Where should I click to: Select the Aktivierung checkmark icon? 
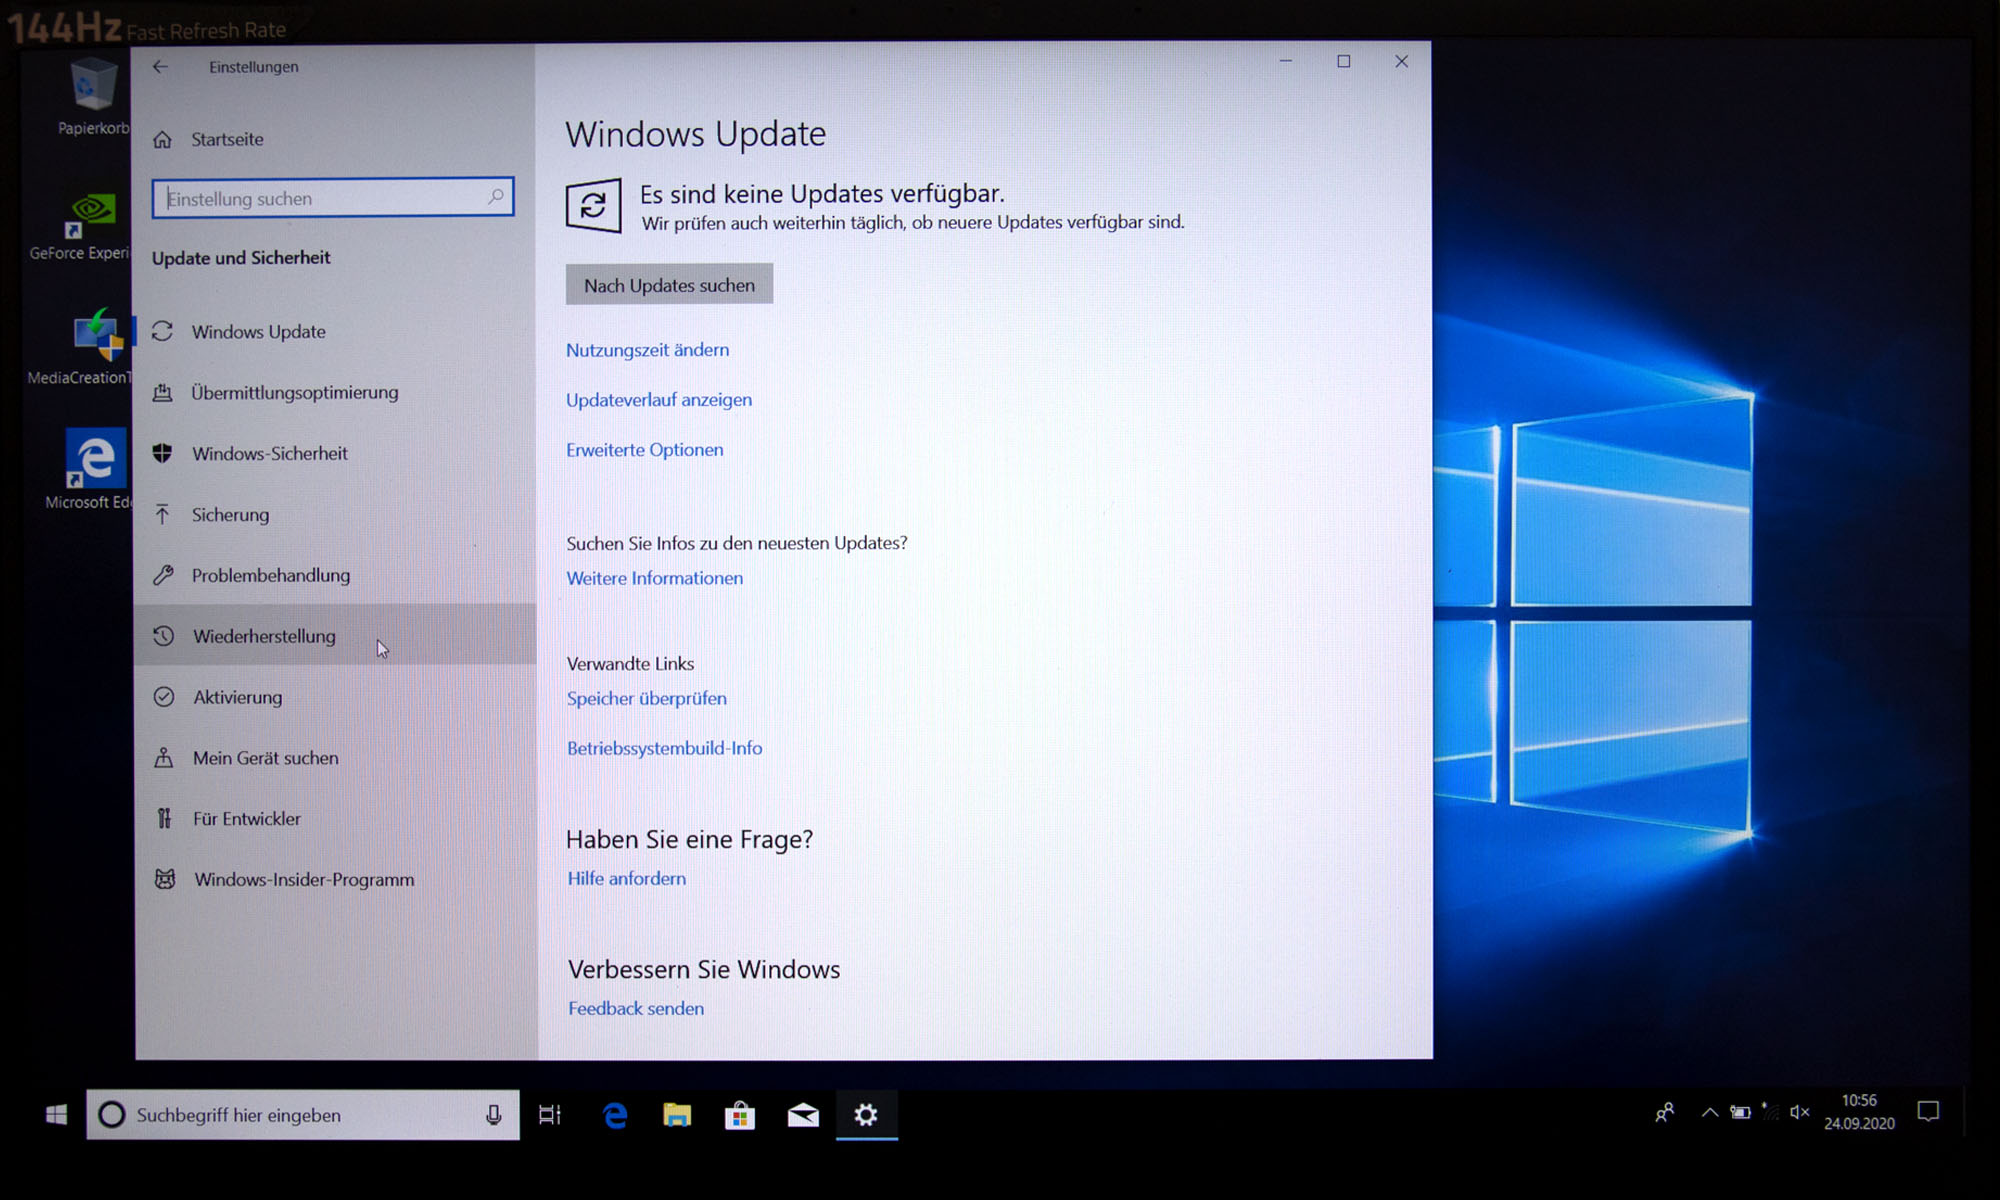pyautogui.click(x=164, y=697)
